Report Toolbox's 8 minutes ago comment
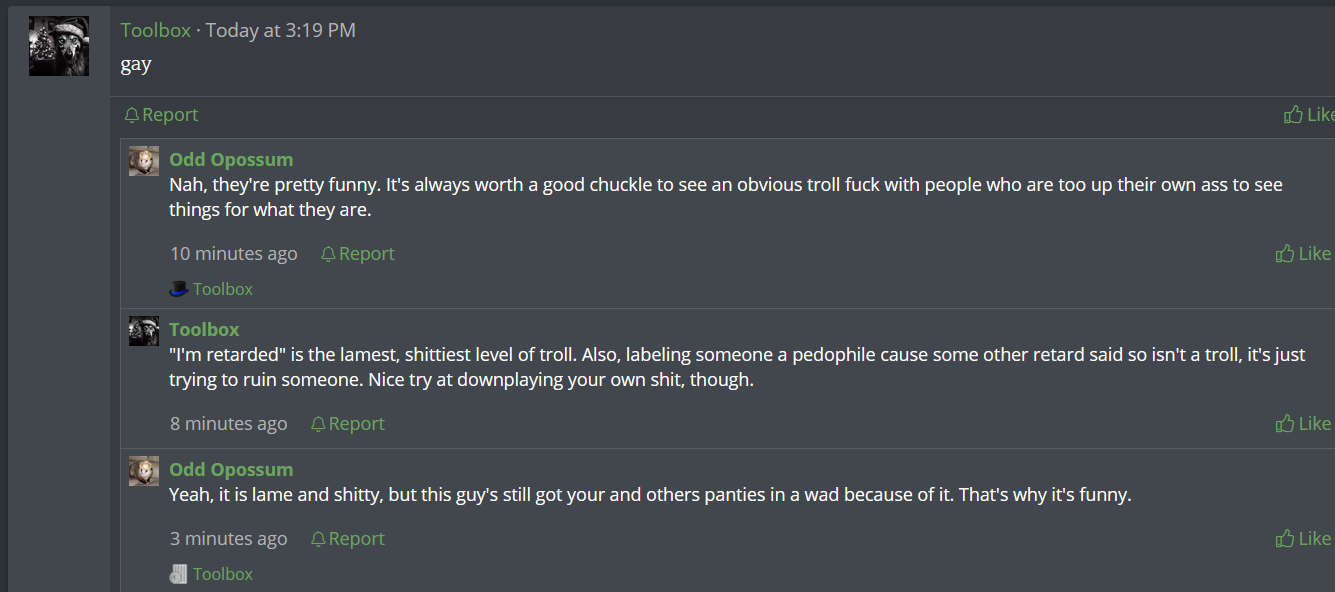The image size is (1335, 592). click(347, 424)
